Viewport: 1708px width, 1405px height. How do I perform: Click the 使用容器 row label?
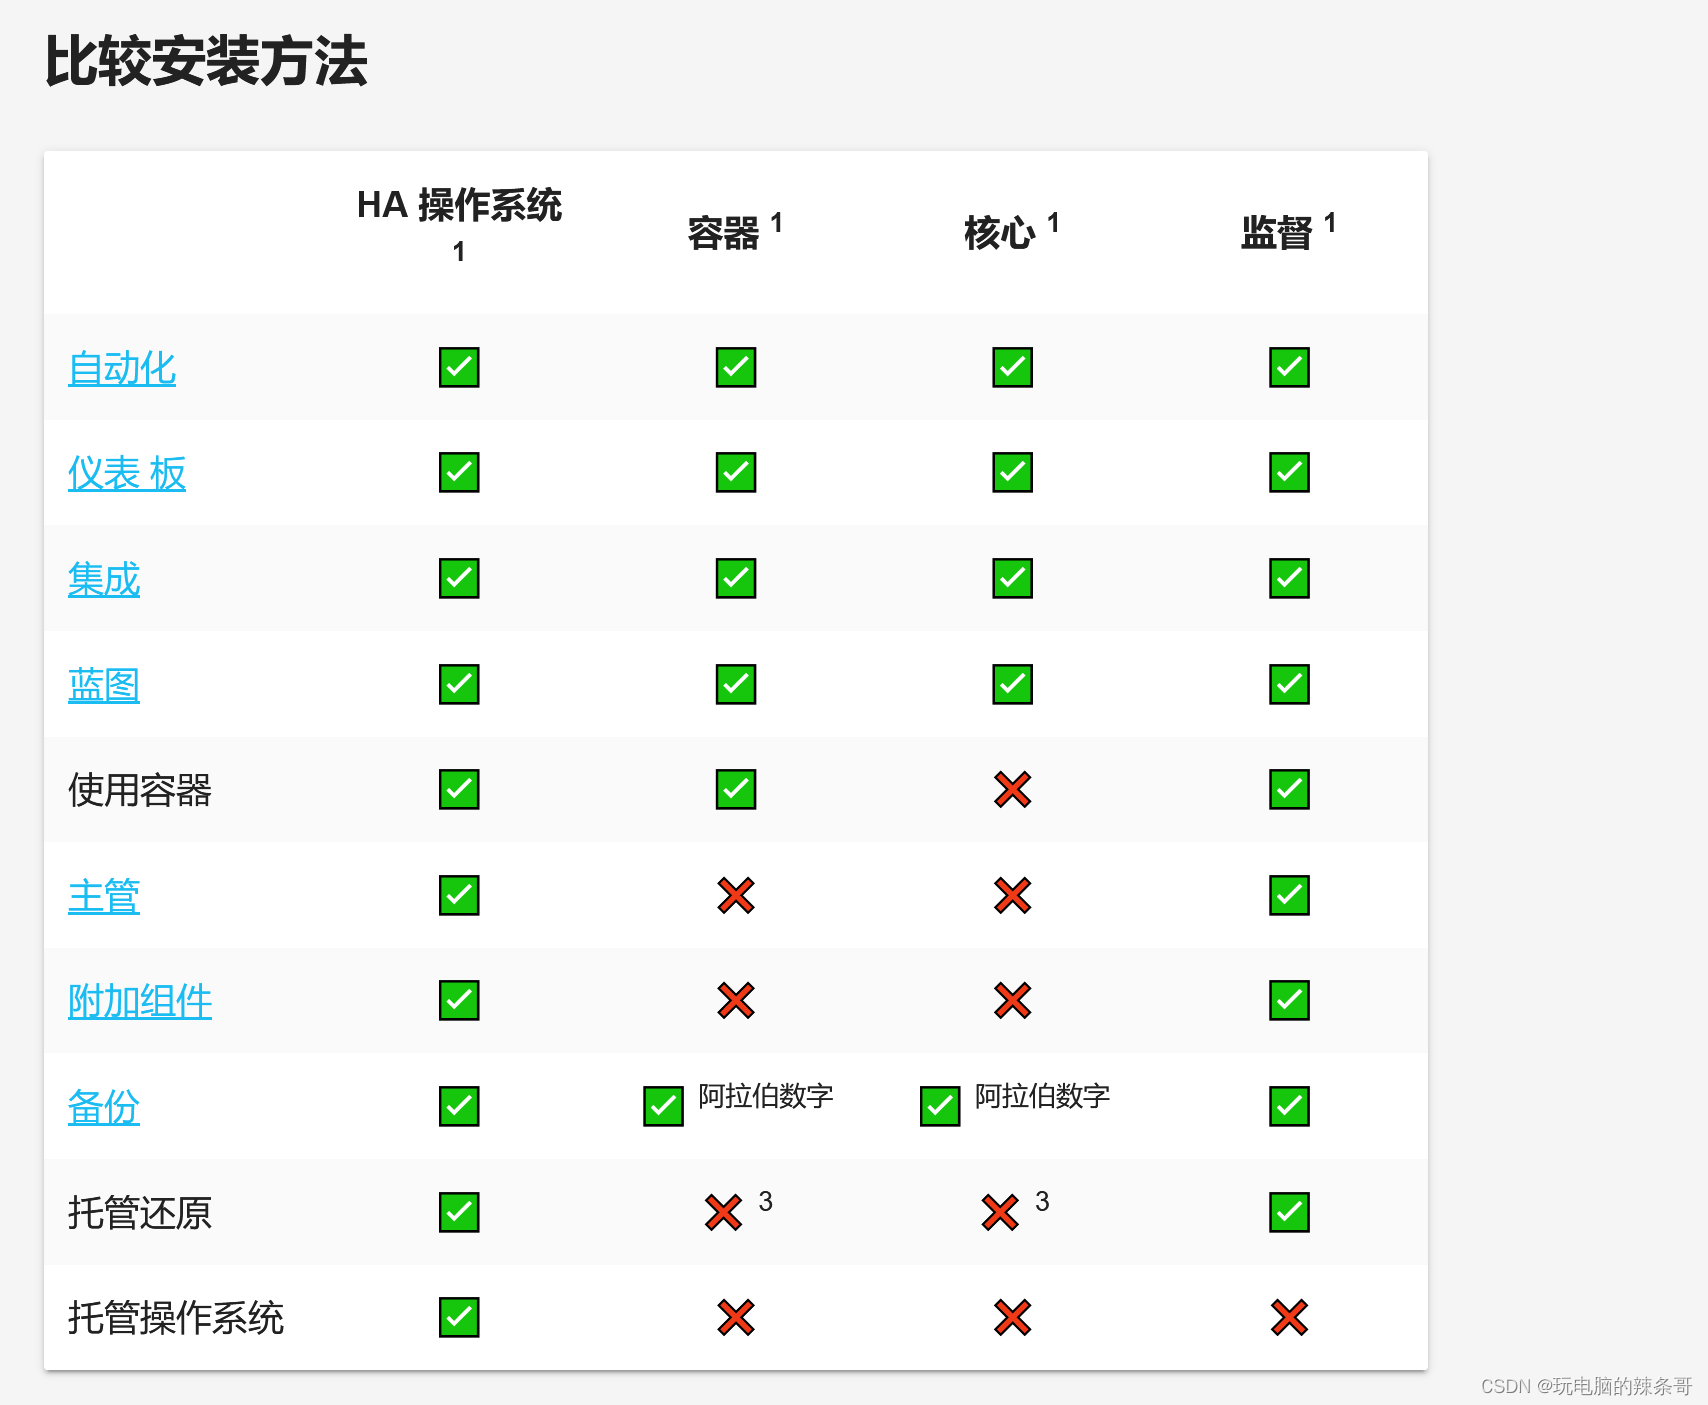point(140,790)
